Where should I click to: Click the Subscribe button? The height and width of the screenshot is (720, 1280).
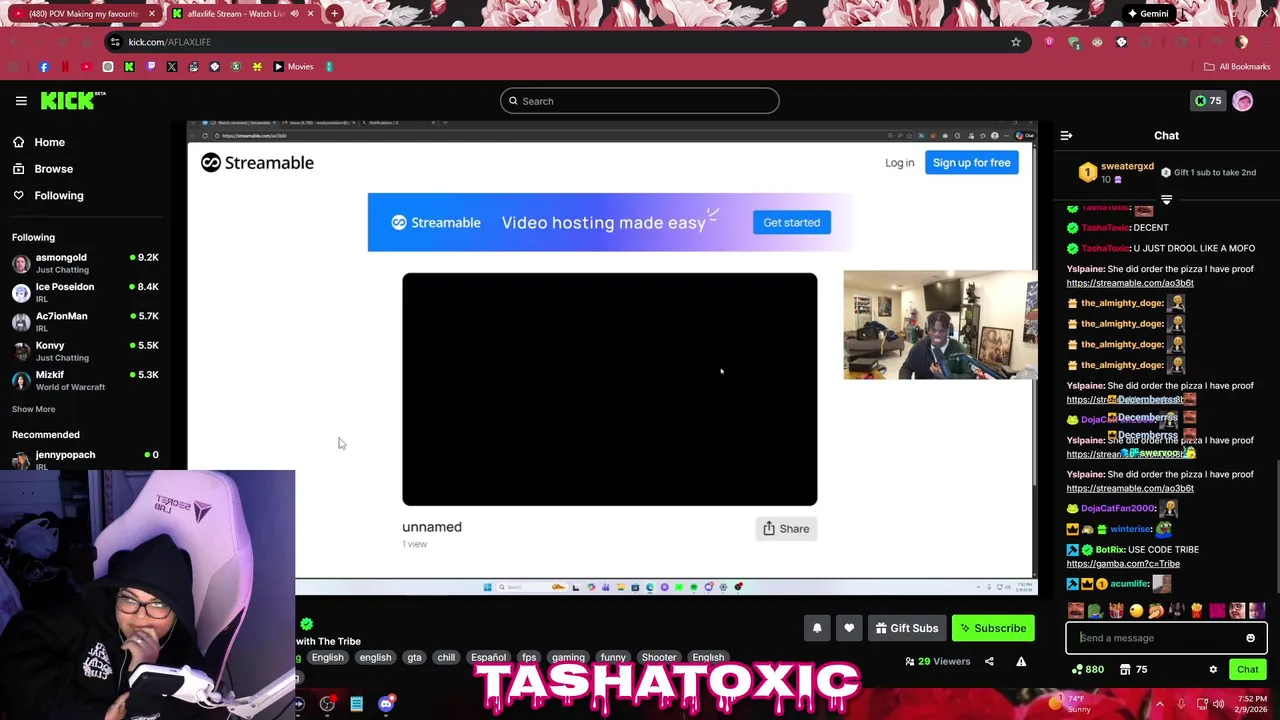993,628
